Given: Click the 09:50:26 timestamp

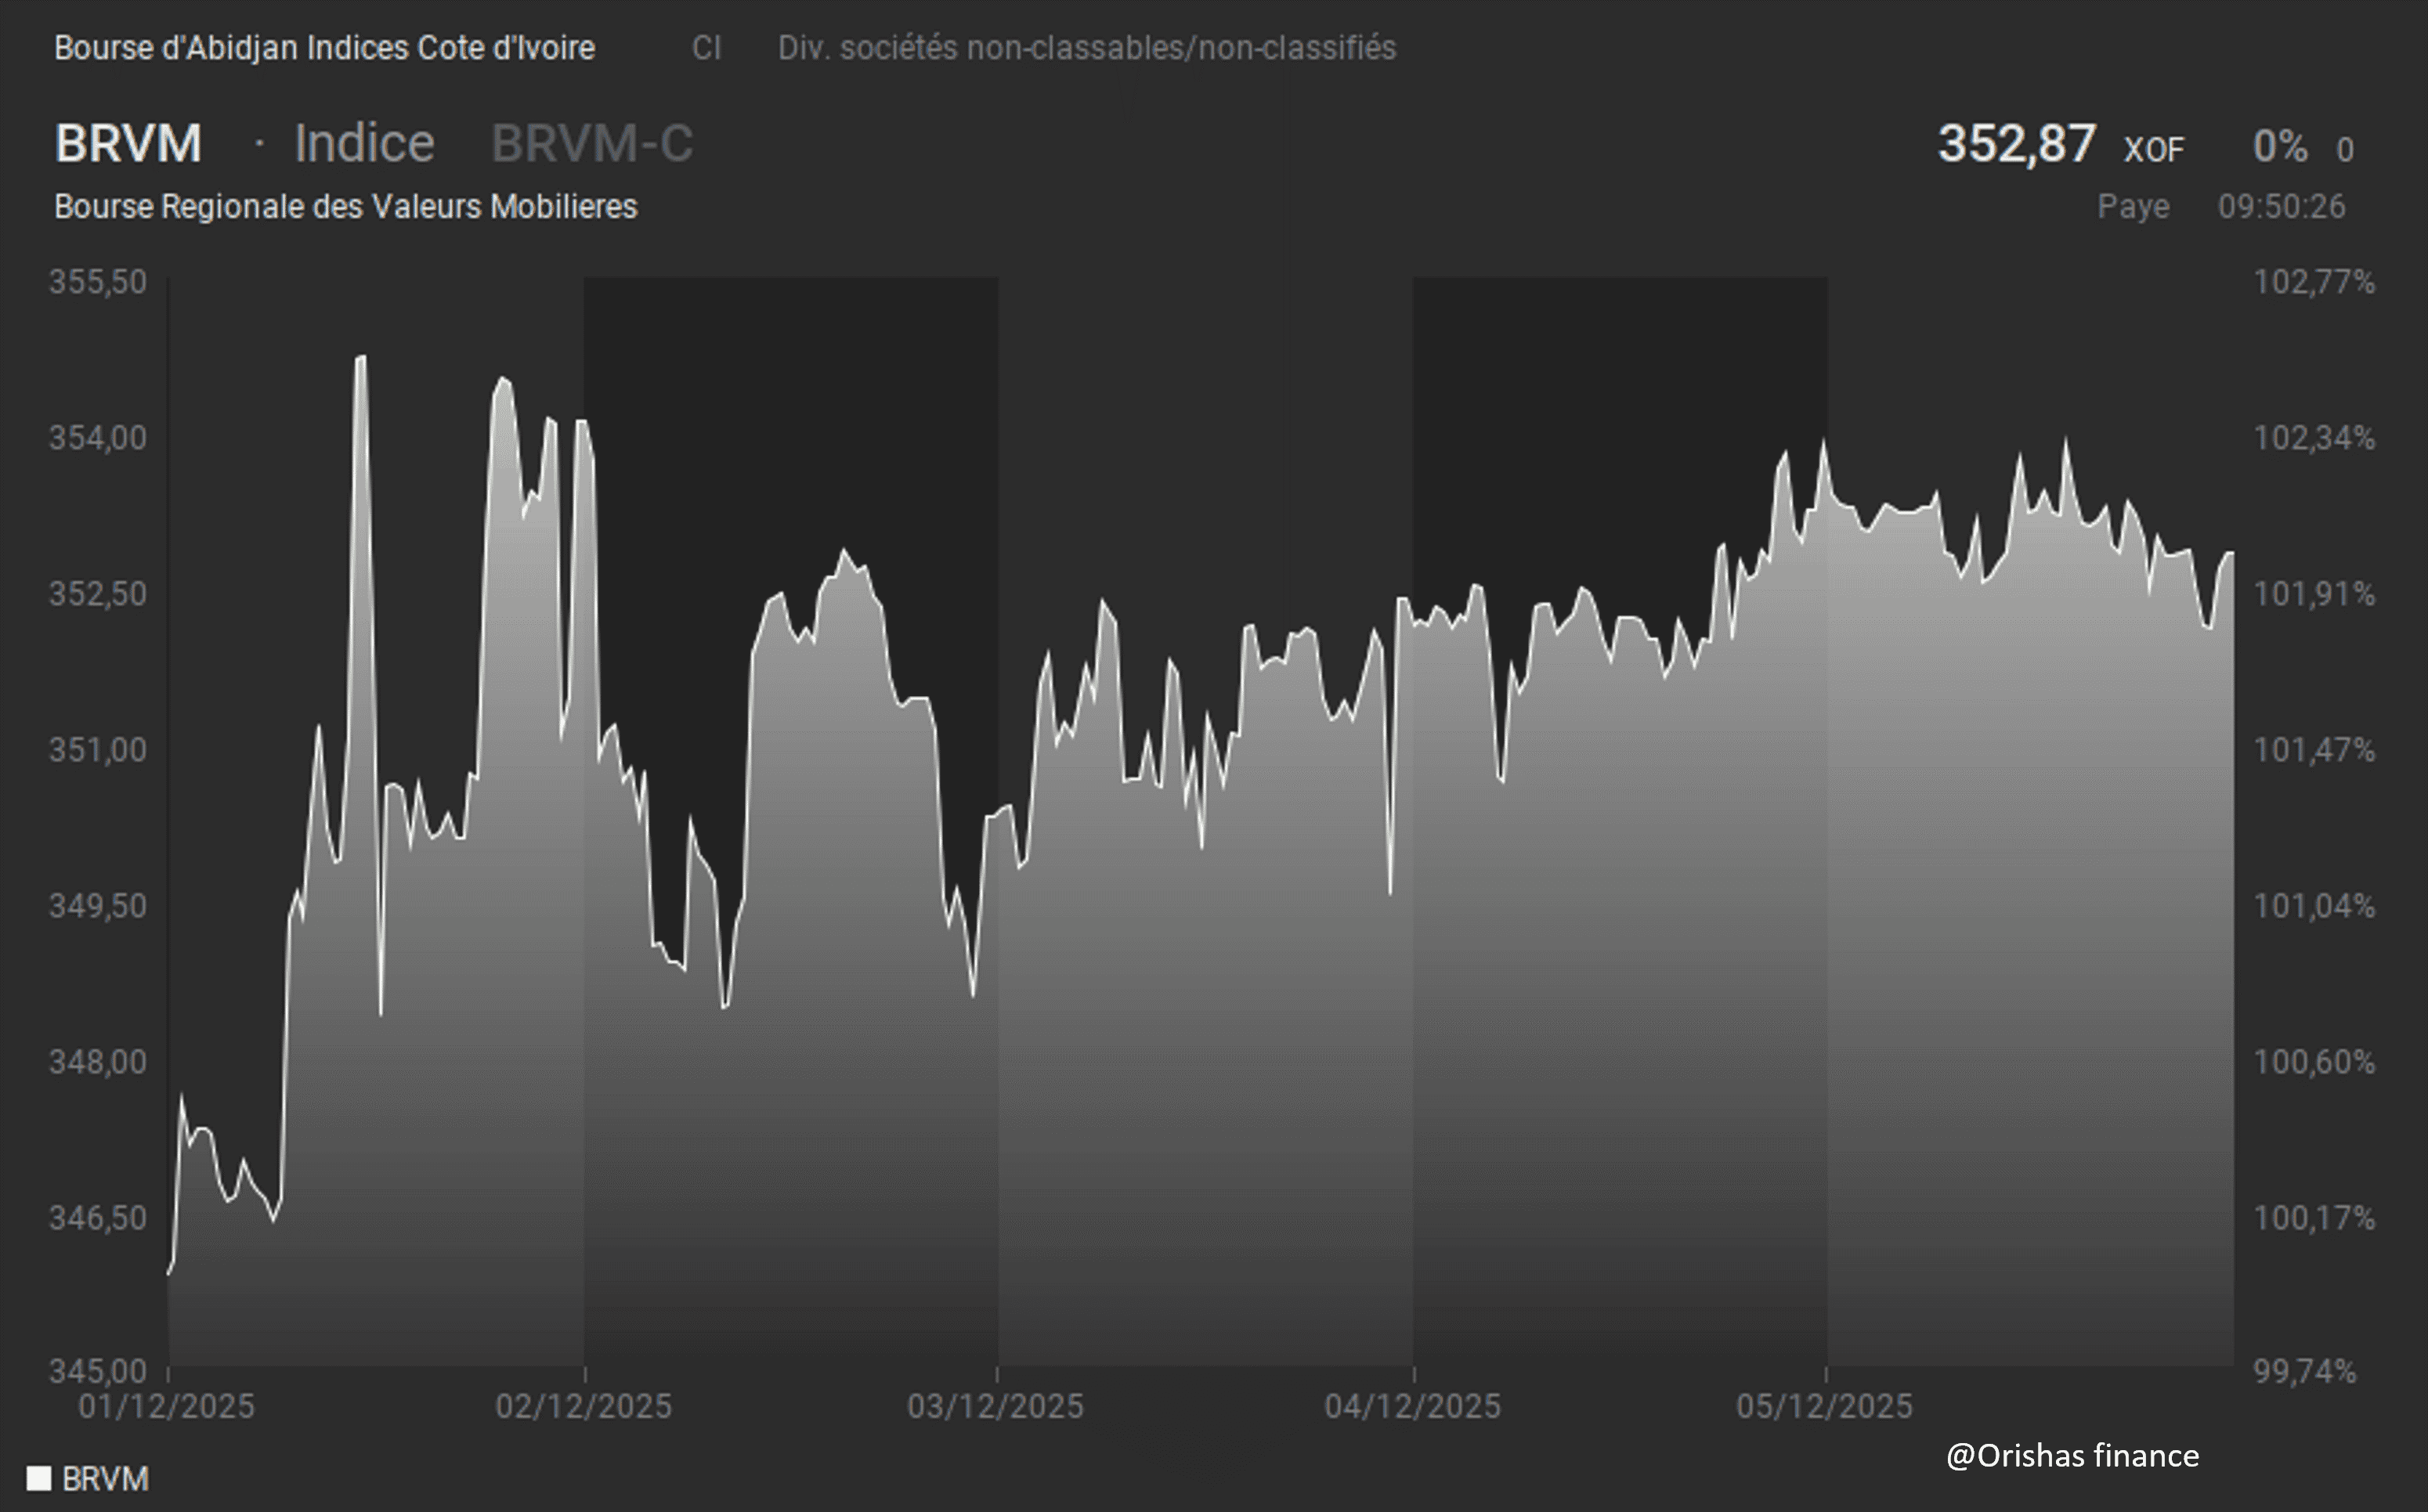Looking at the screenshot, I should click(2281, 206).
